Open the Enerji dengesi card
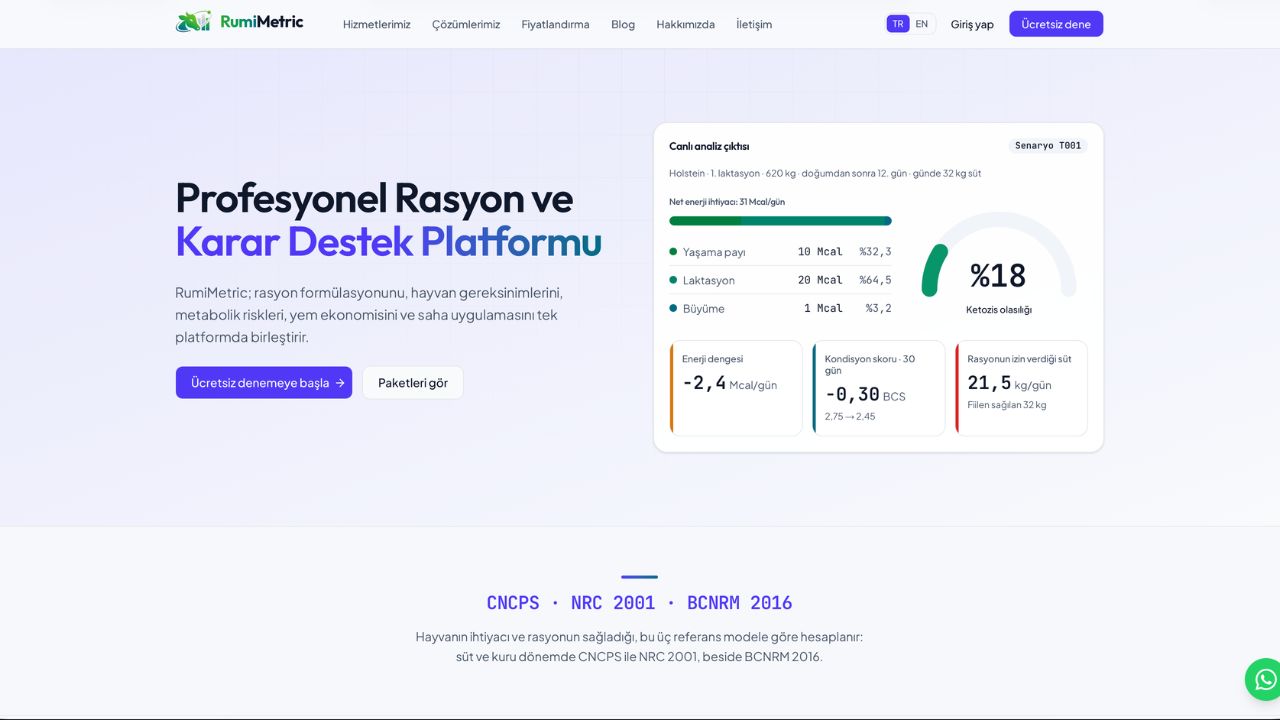The image size is (1280, 720). 736,388
